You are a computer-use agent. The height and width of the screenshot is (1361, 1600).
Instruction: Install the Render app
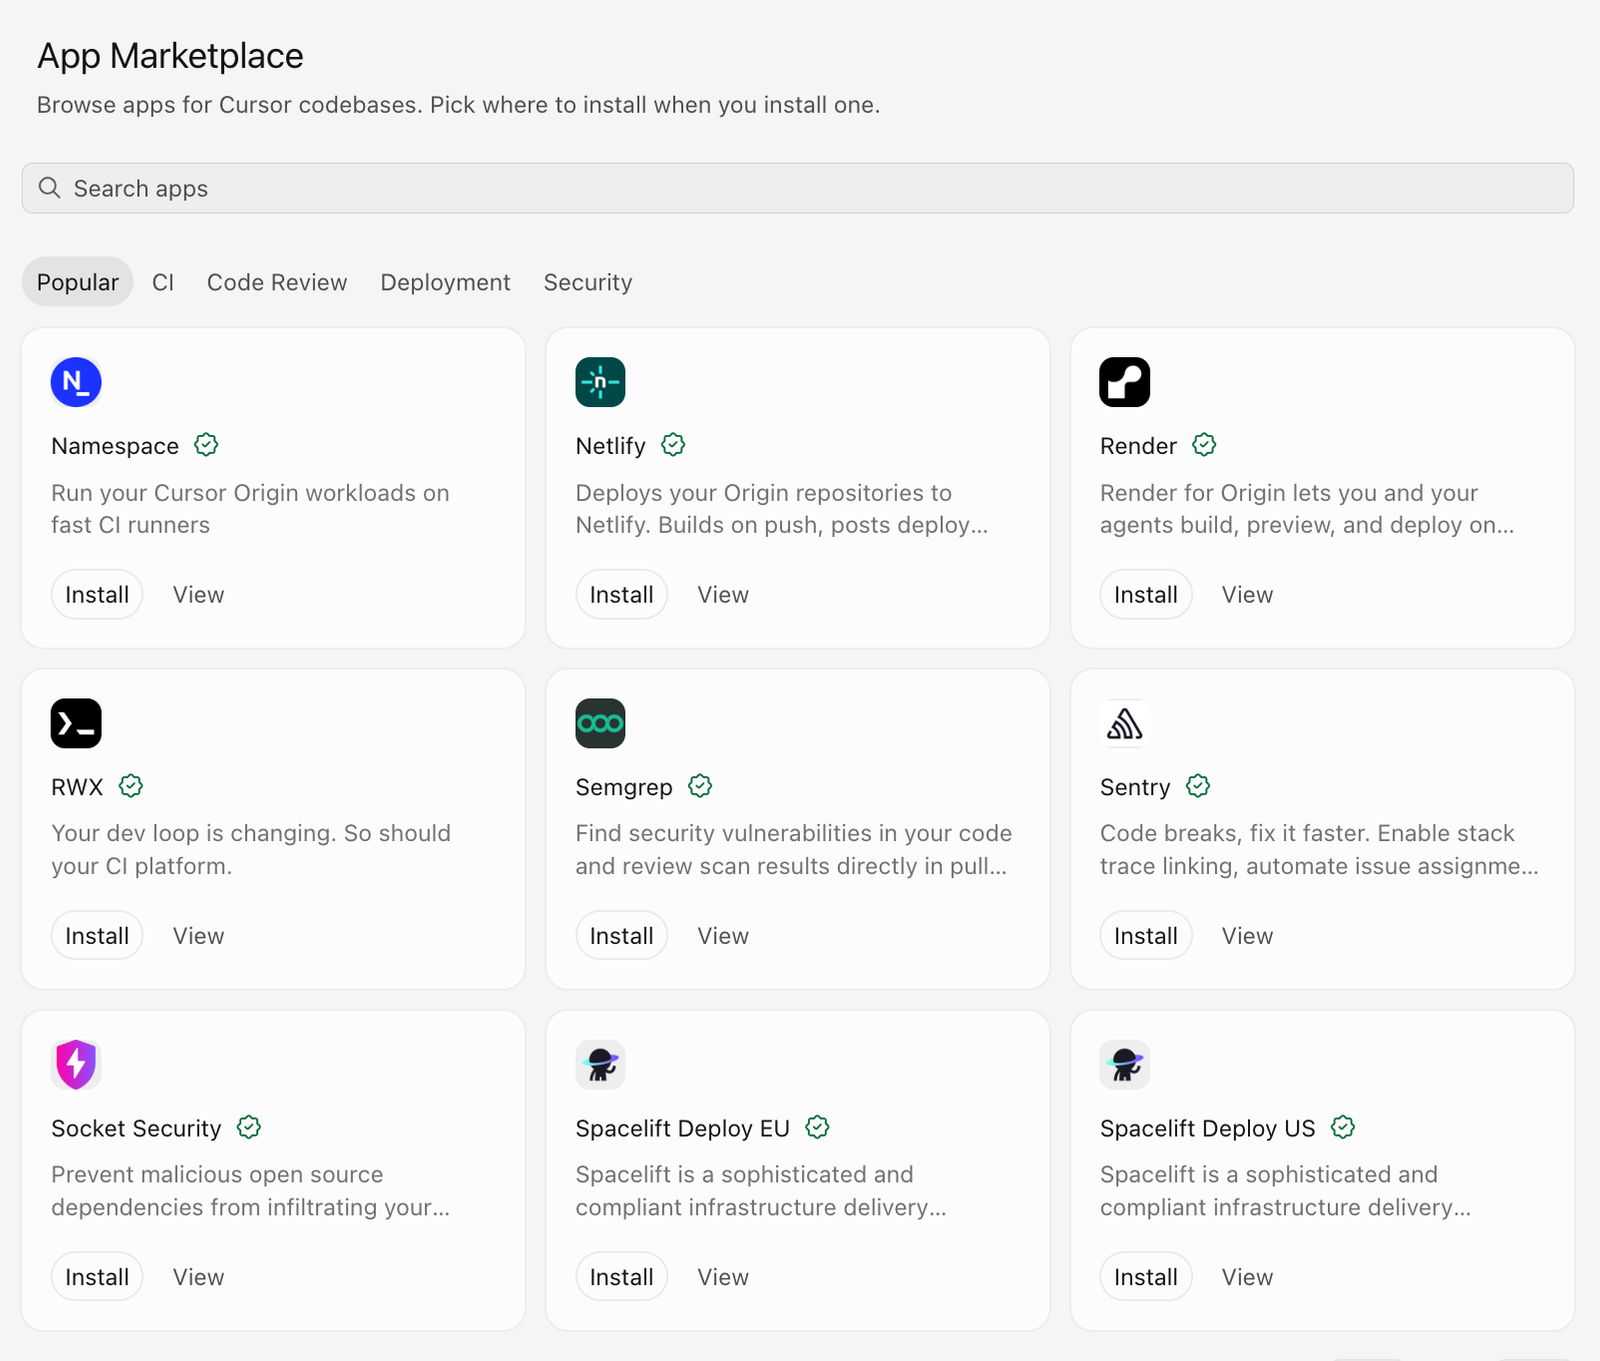[1146, 595]
